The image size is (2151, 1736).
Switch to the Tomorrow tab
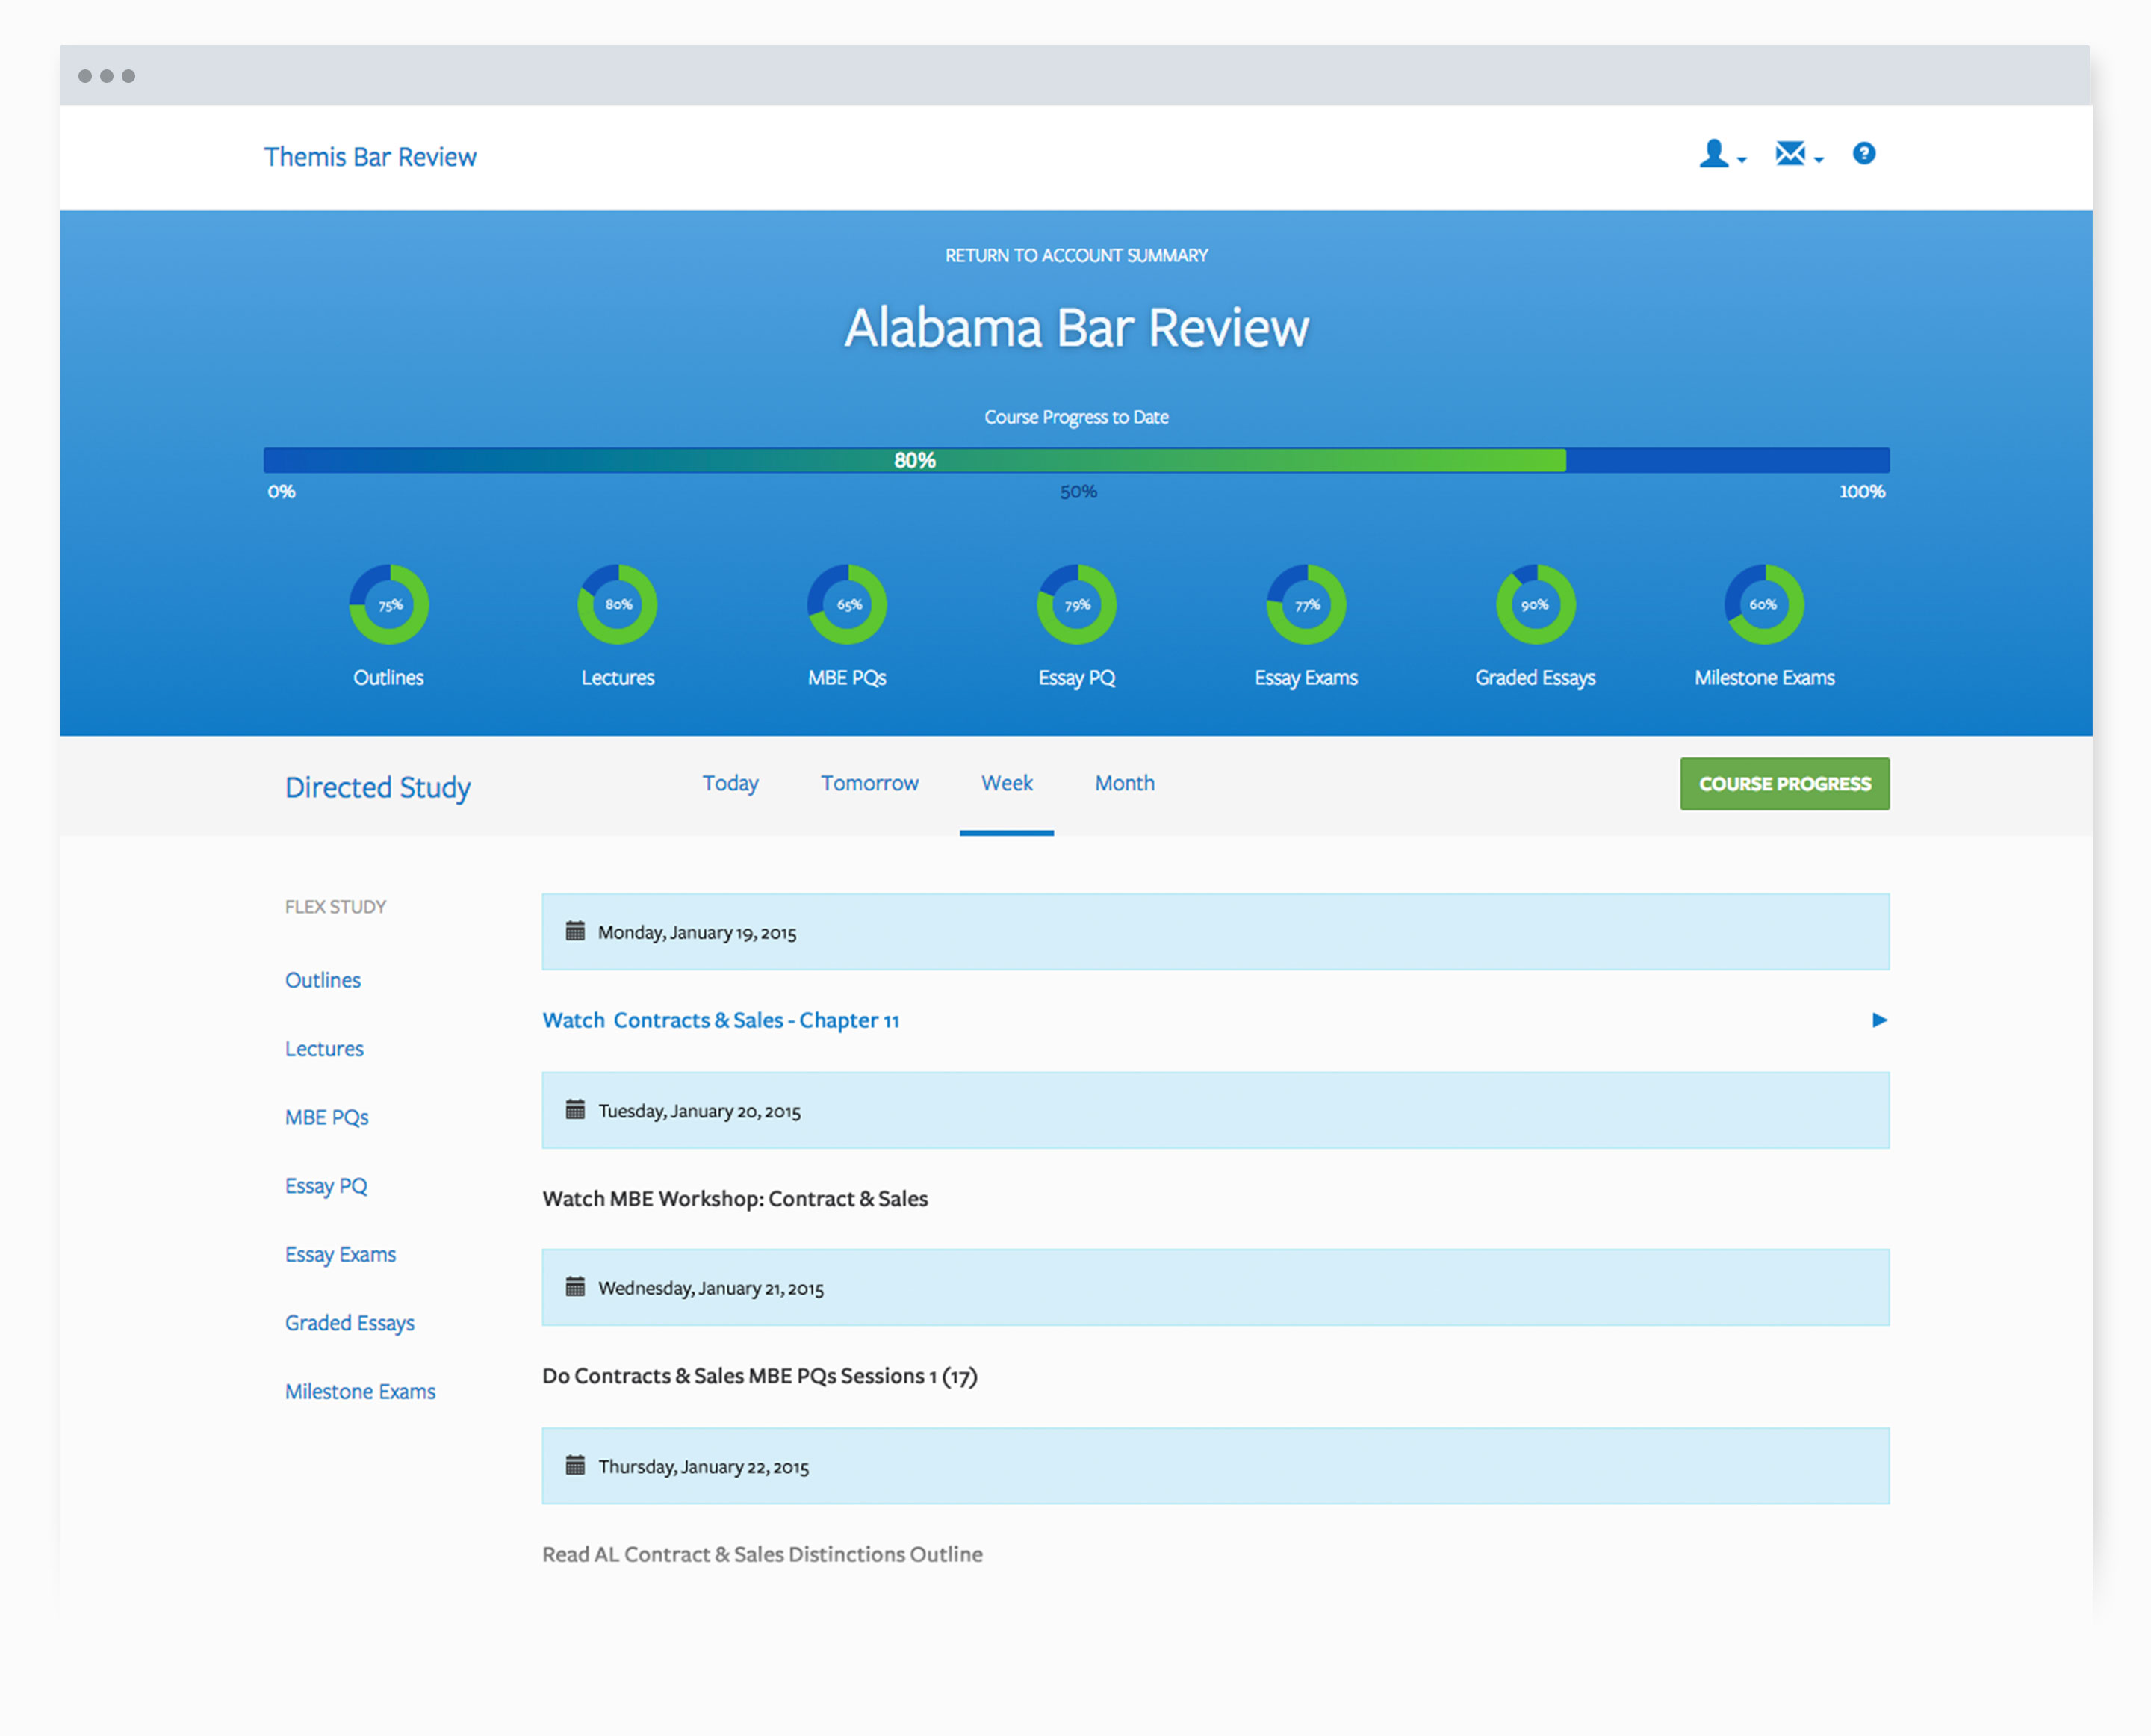pos(869,784)
